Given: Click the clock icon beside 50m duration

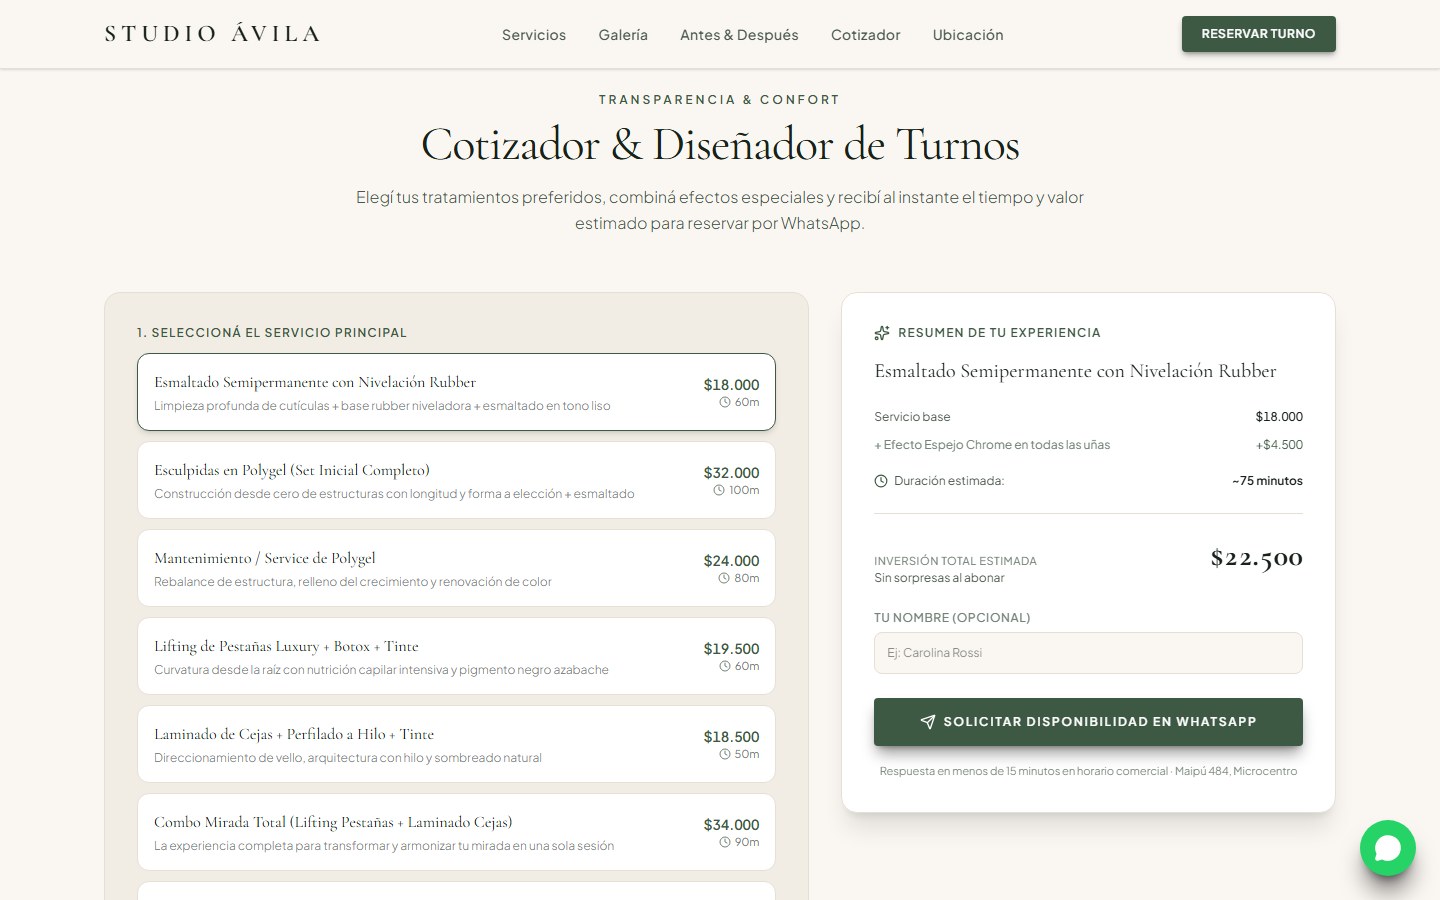Looking at the screenshot, I should [725, 754].
